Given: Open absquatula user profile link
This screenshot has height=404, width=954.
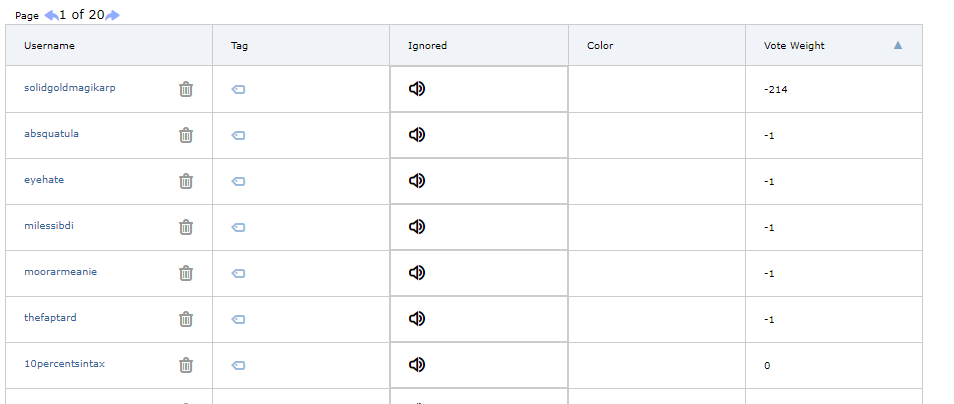Looking at the screenshot, I should coord(51,134).
